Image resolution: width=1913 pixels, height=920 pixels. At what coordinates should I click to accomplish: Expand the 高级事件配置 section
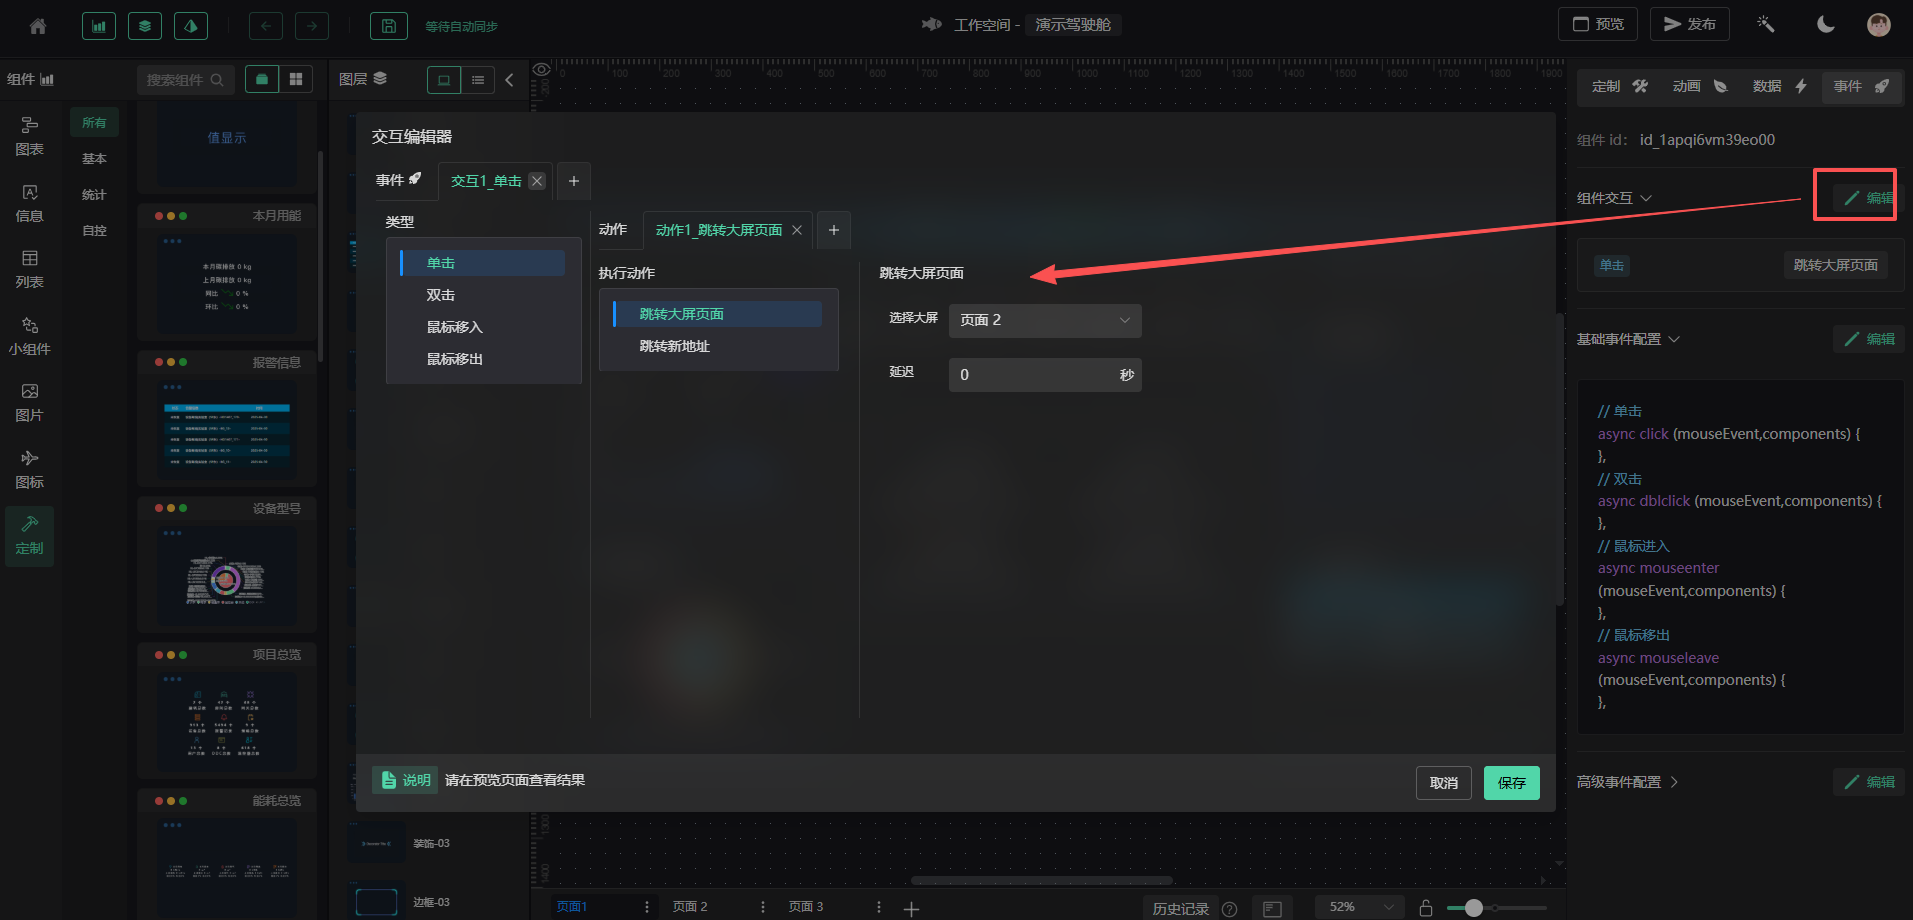point(1627,782)
